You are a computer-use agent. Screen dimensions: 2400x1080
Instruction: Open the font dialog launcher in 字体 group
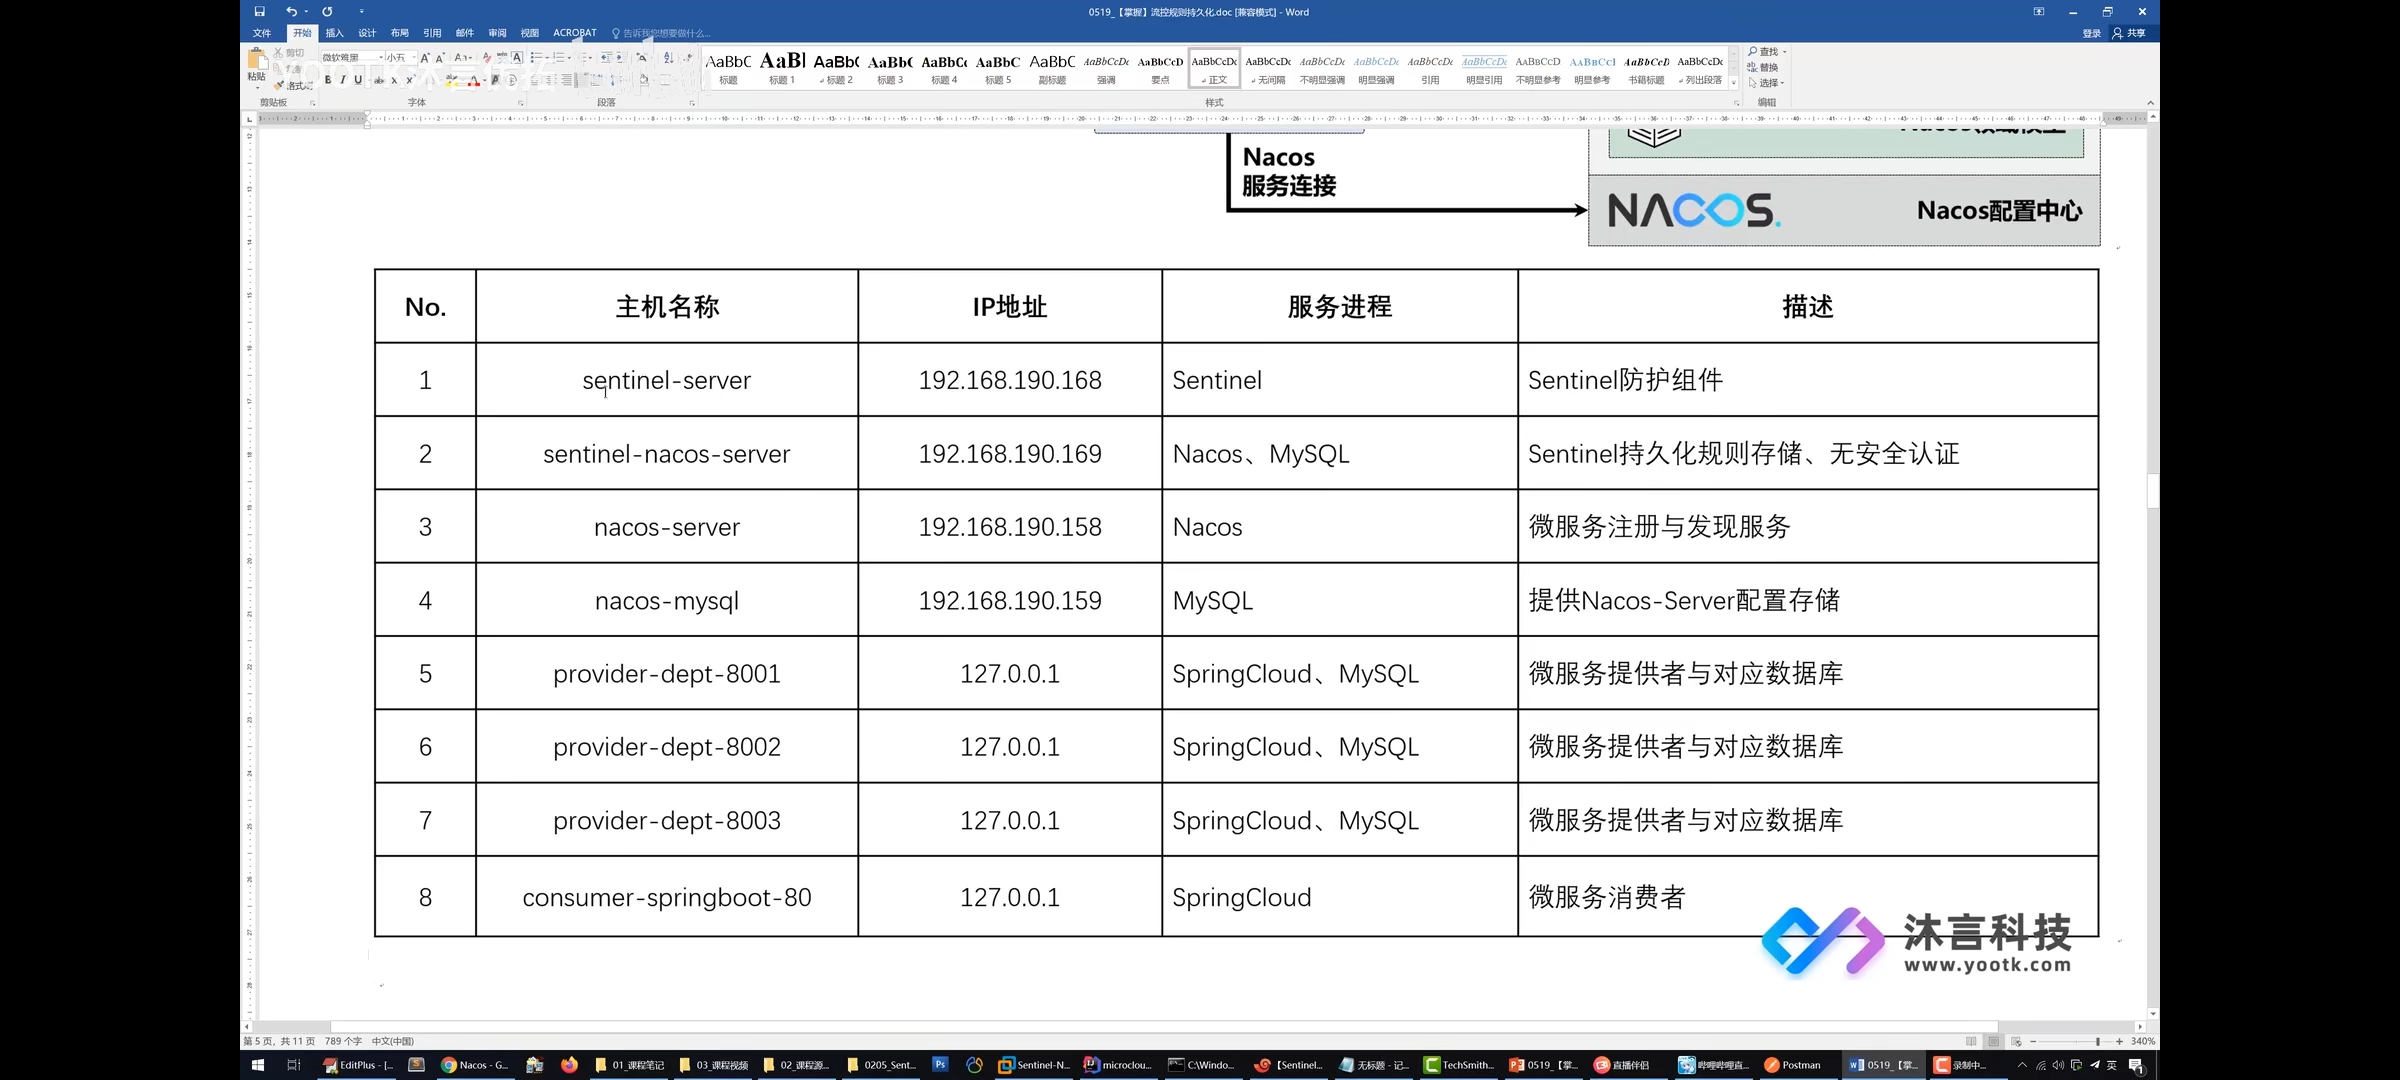tap(520, 103)
